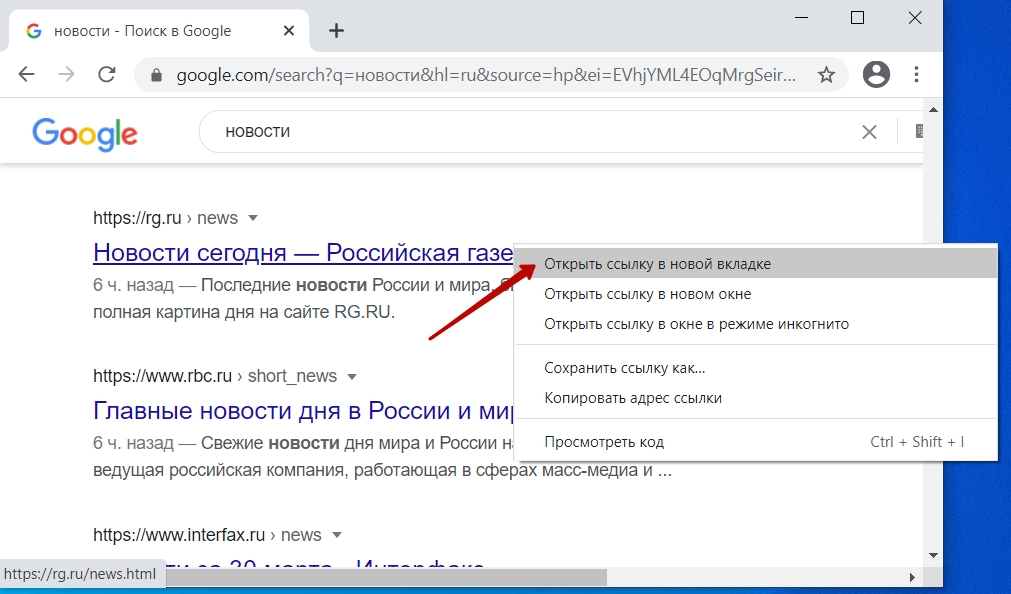Viewport: 1011px width, 594px height.
Task: Open a new tab with the plus button
Action: pyautogui.click(x=336, y=30)
